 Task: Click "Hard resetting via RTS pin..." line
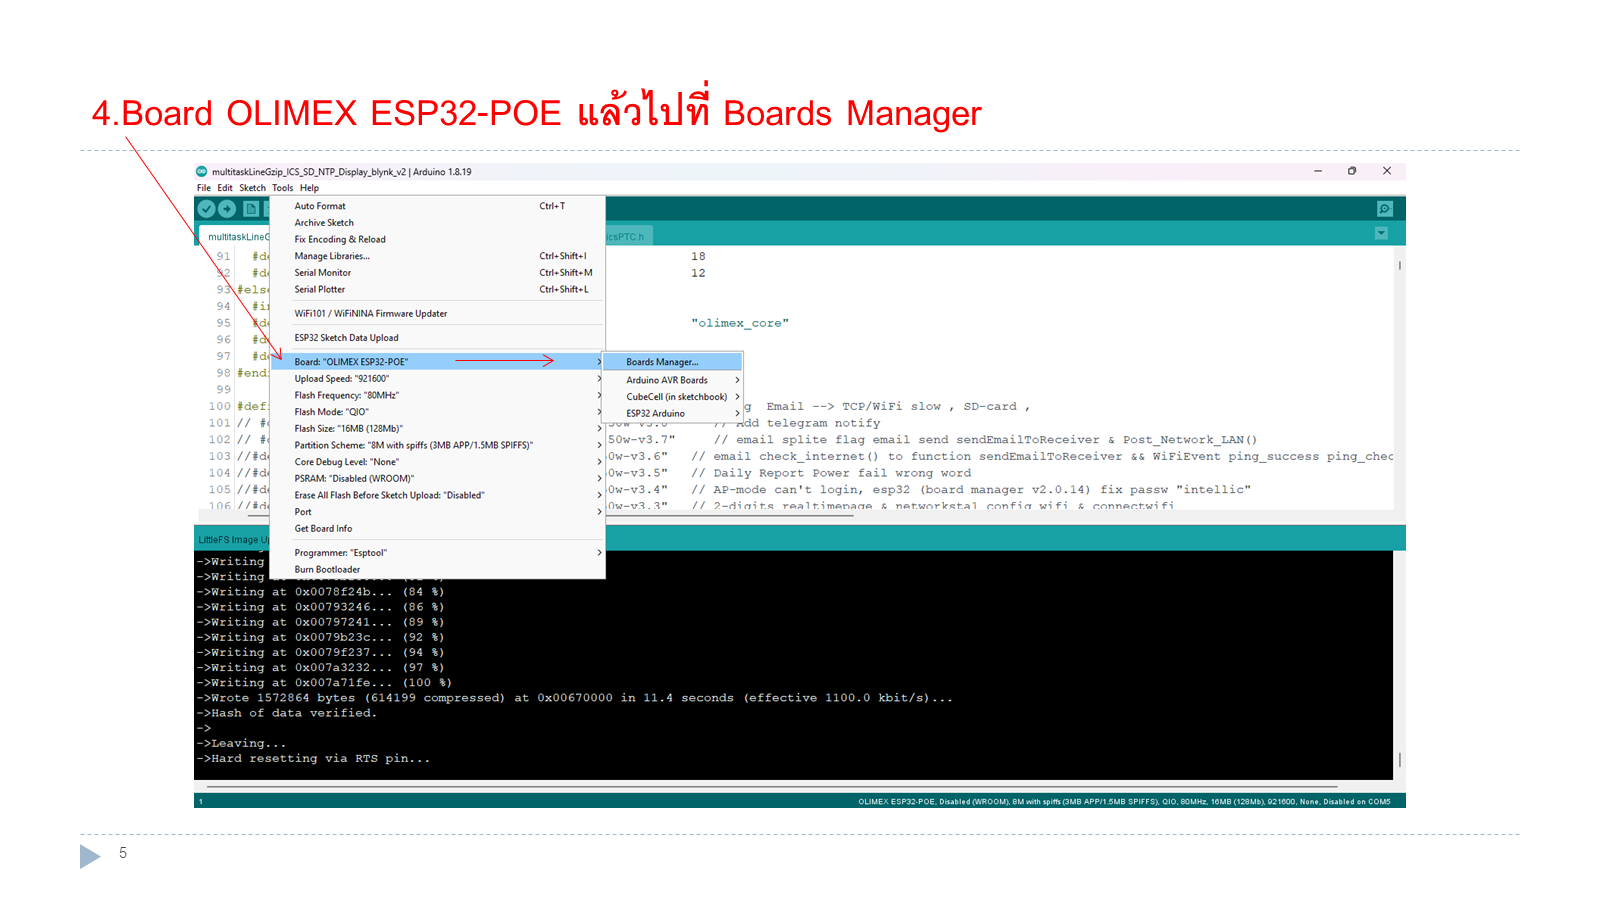tap(314, 759)
